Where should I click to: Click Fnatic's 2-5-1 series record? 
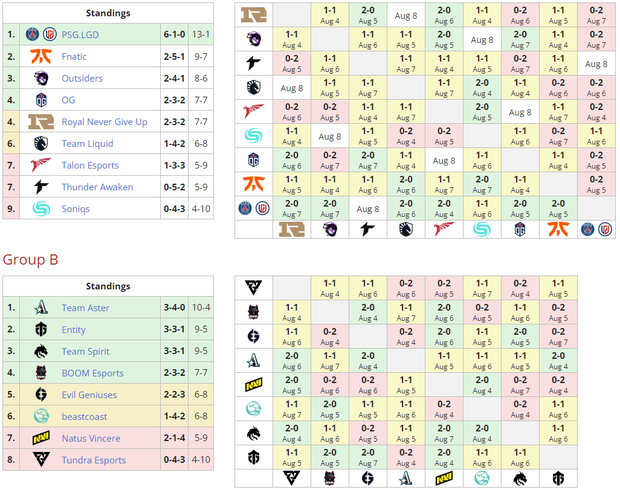(174, 57)
